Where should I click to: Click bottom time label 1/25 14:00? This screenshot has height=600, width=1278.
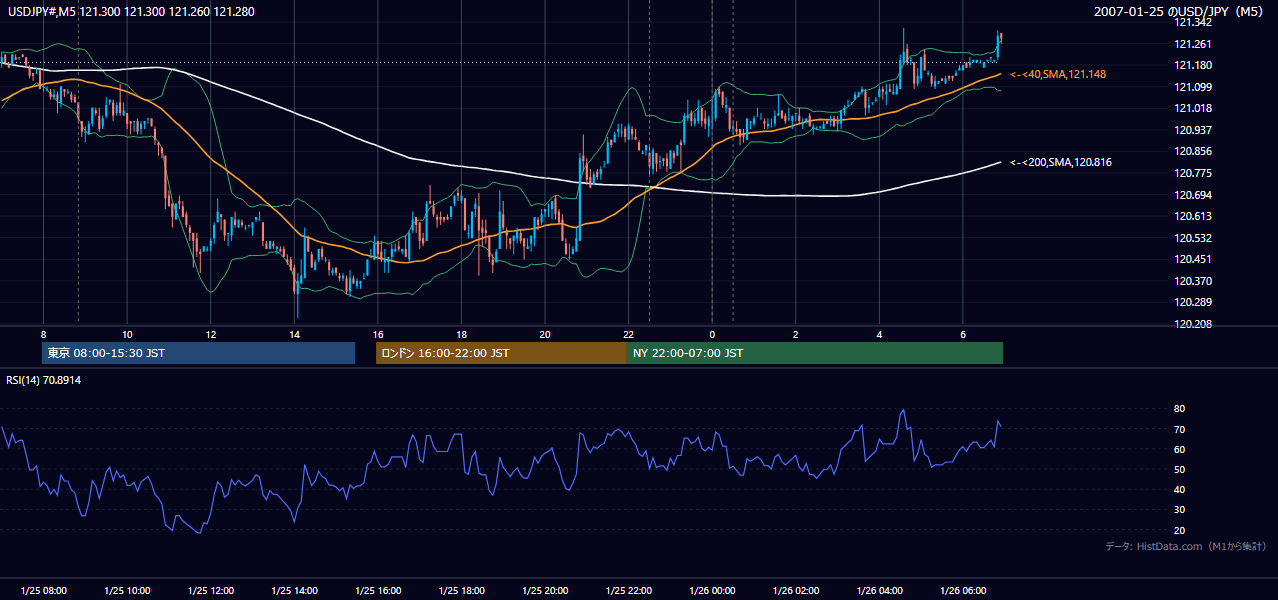294,591
